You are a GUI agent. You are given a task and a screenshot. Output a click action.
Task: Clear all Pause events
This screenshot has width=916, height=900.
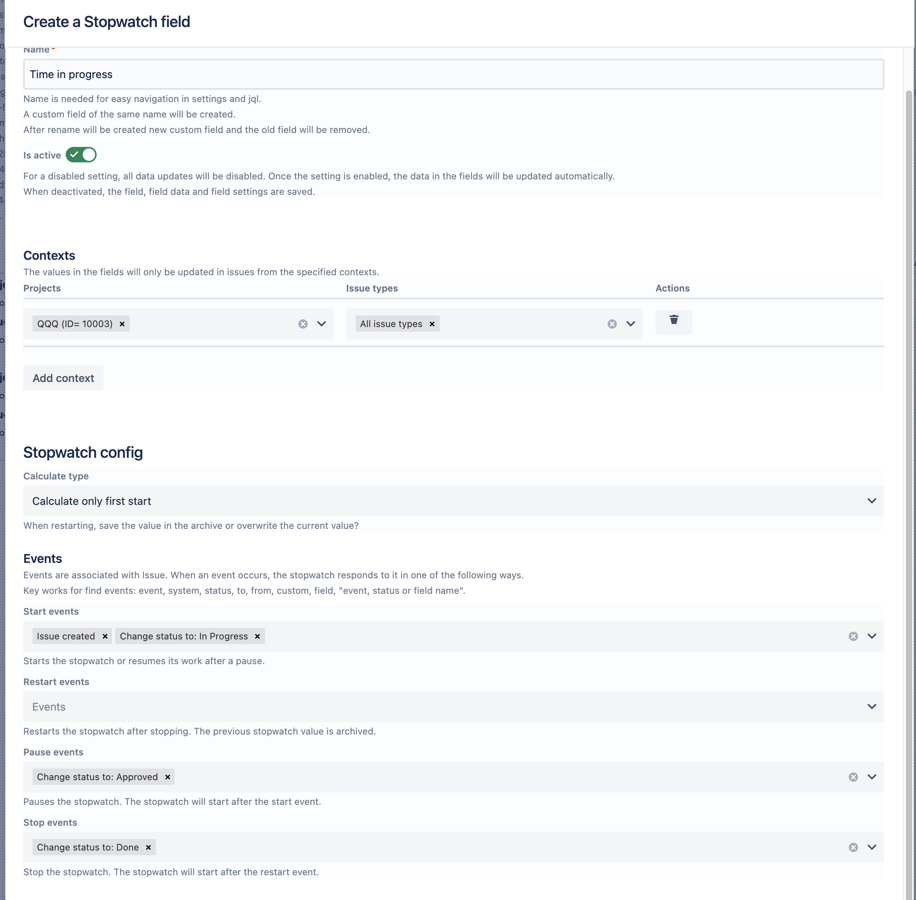coord(853,777)
